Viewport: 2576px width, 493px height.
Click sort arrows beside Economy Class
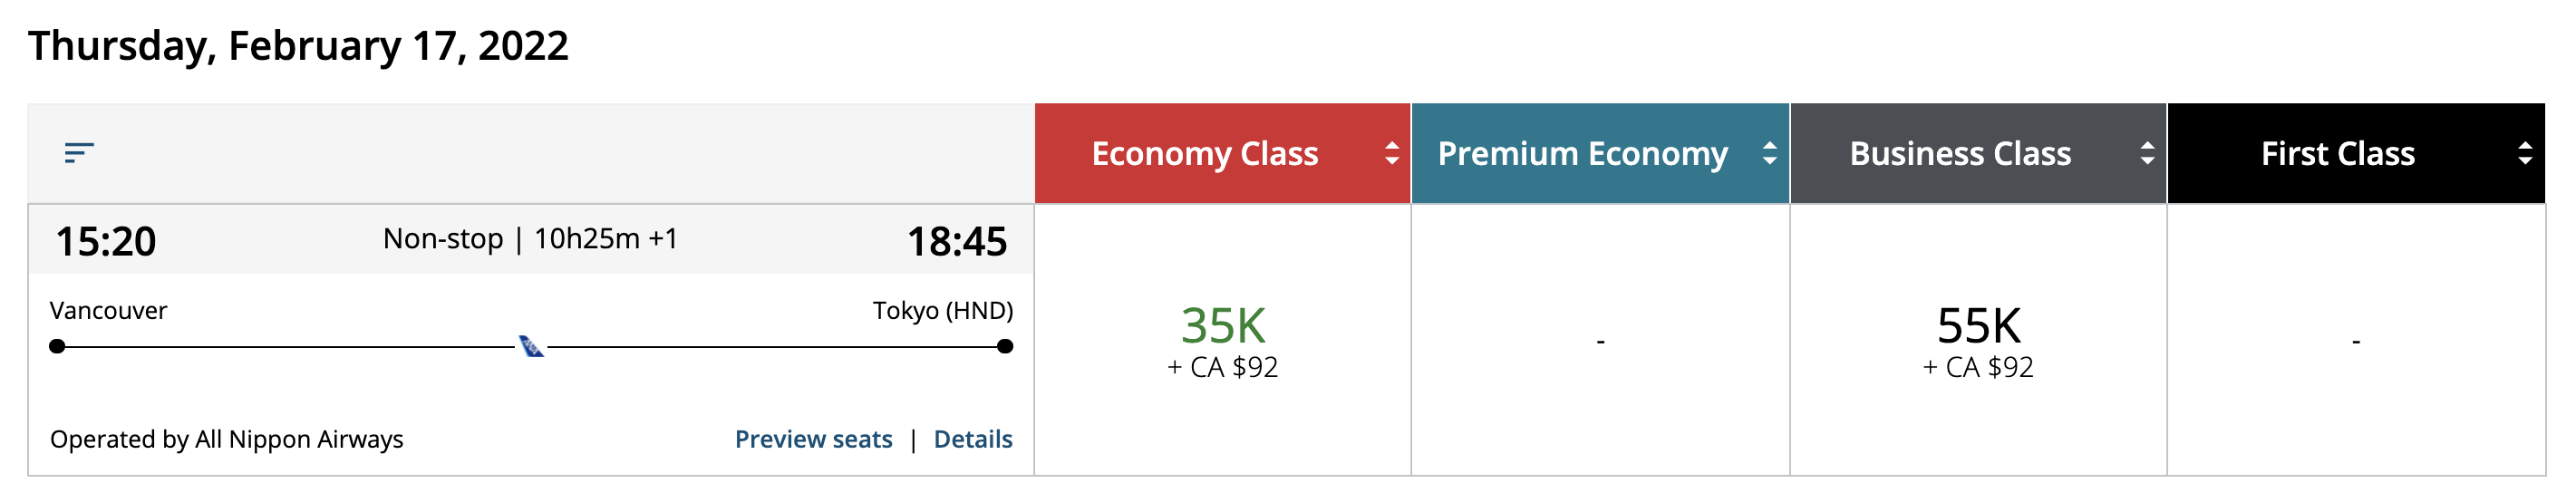1391,153
